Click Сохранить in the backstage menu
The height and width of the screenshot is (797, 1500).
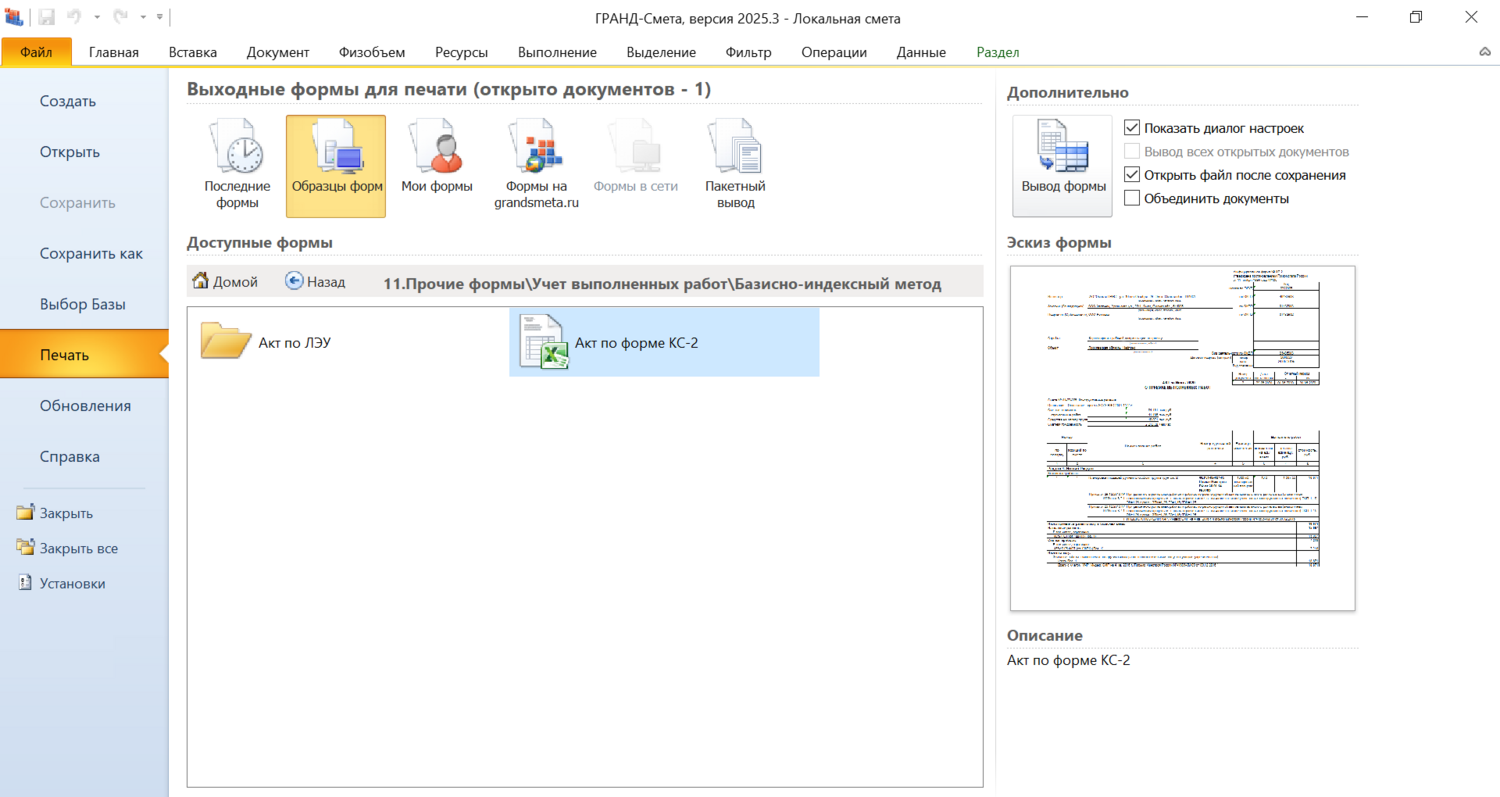[x=84, y=203]
